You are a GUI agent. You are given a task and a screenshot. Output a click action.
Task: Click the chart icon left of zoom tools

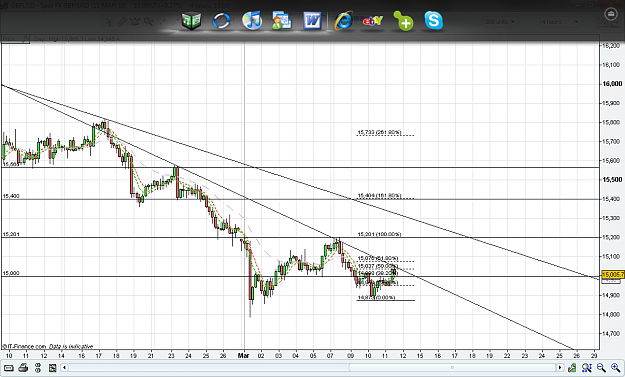pyautogui.click(x=572, y=367)
